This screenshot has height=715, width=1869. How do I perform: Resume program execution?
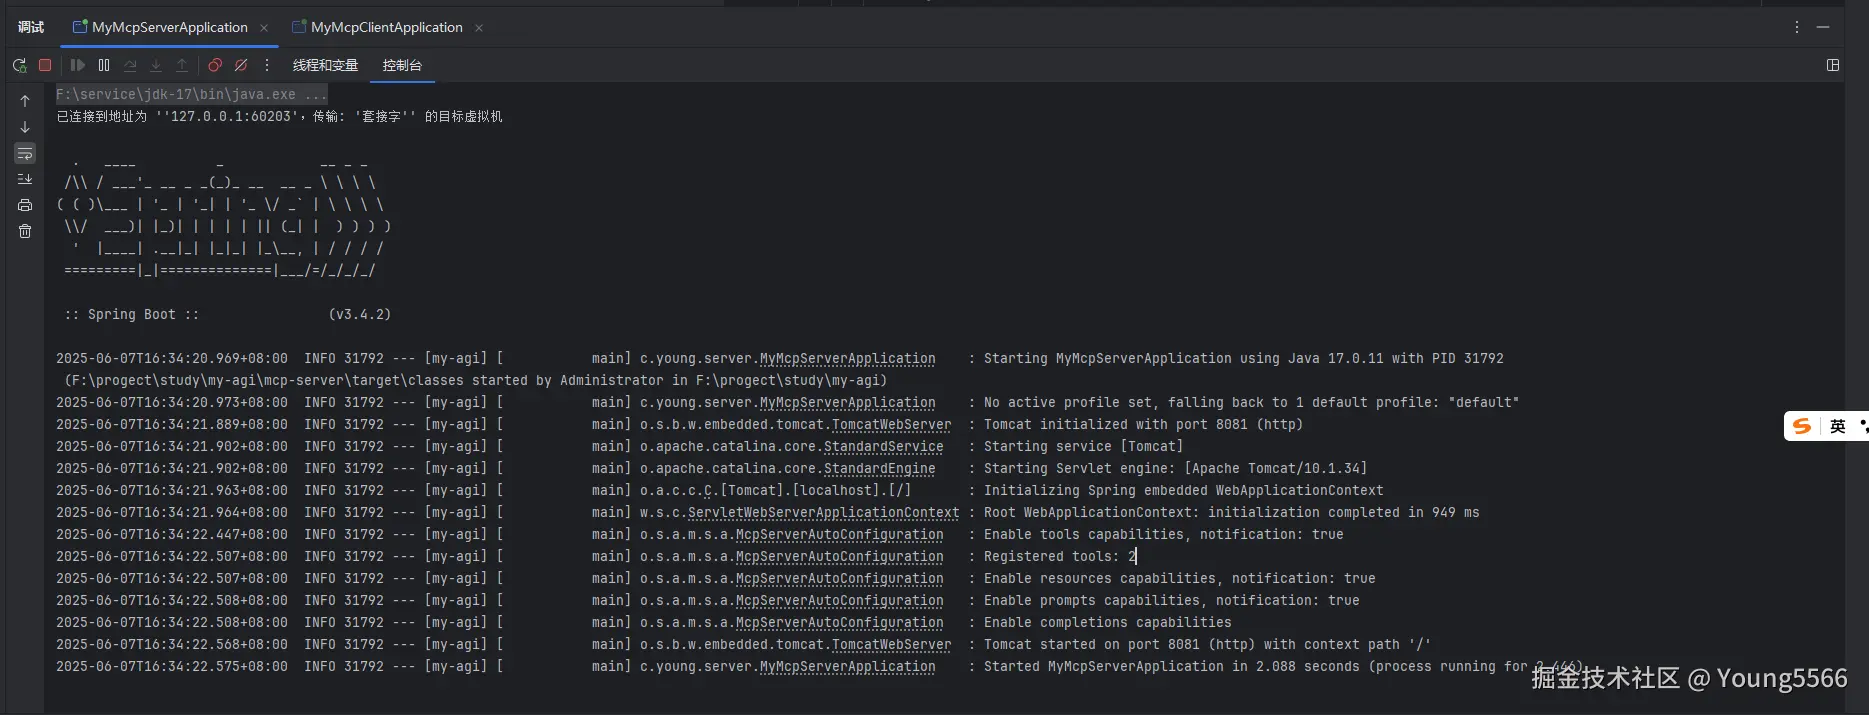[78, 65]
